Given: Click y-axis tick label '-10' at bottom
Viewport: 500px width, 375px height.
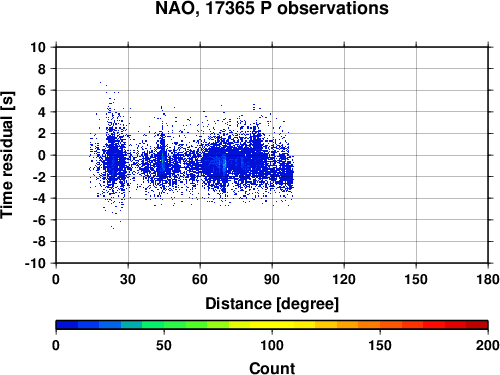Looking at the screenshot, I should pos(35,263).
